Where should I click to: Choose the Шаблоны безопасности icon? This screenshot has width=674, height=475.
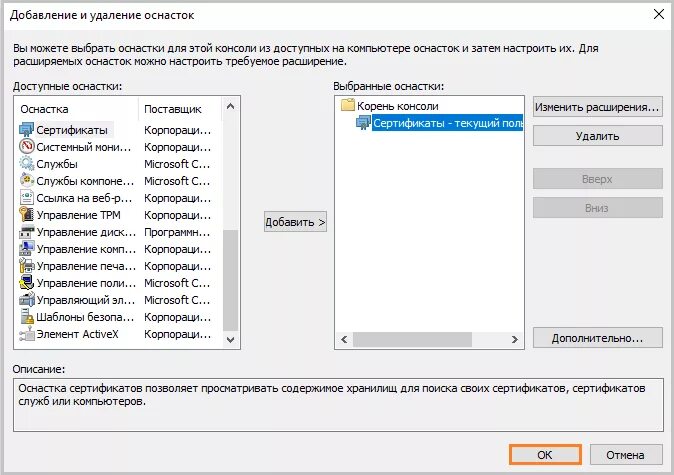(27, 317)
